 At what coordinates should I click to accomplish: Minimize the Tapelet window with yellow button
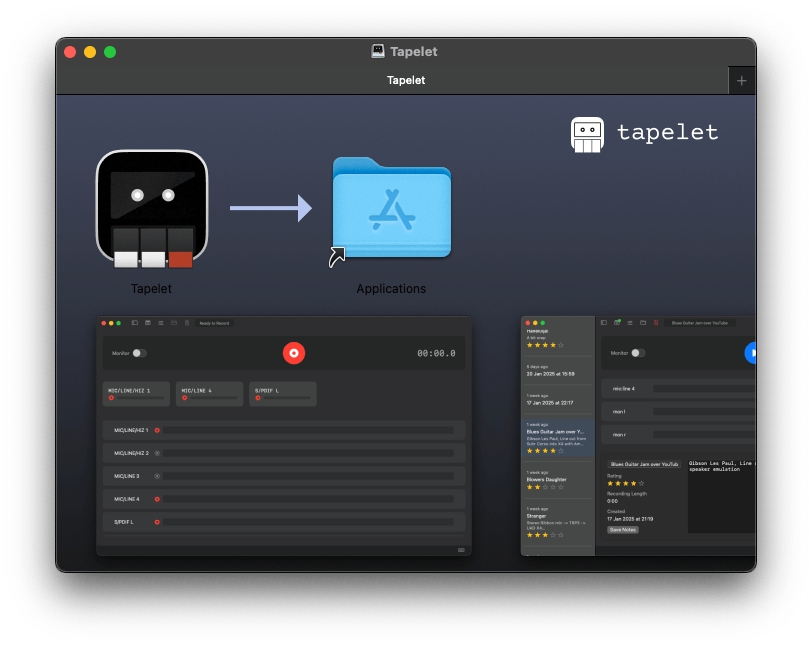tap(90, 52)
